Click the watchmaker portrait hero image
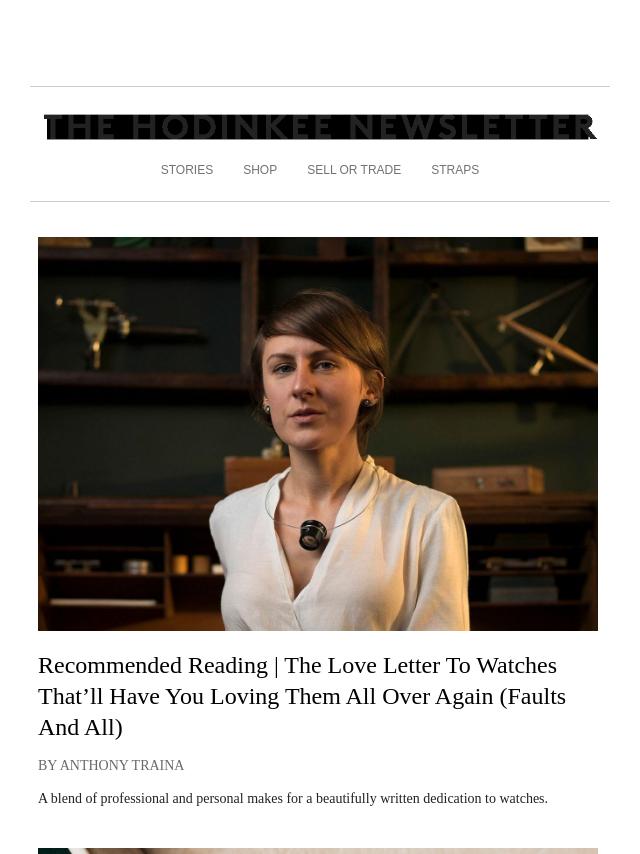 point(318,434)
